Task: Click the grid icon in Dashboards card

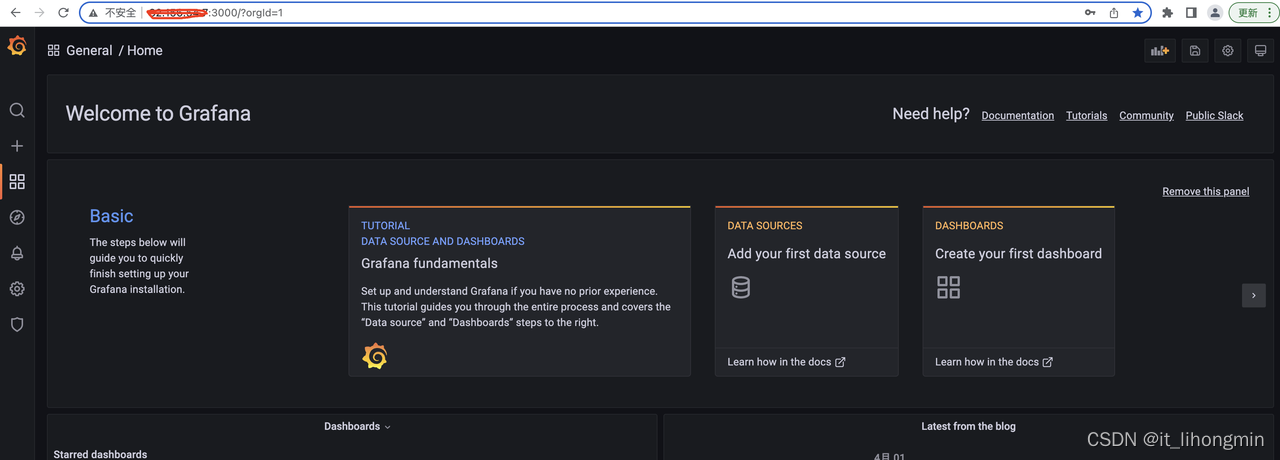Action: (x=948, y=288)
